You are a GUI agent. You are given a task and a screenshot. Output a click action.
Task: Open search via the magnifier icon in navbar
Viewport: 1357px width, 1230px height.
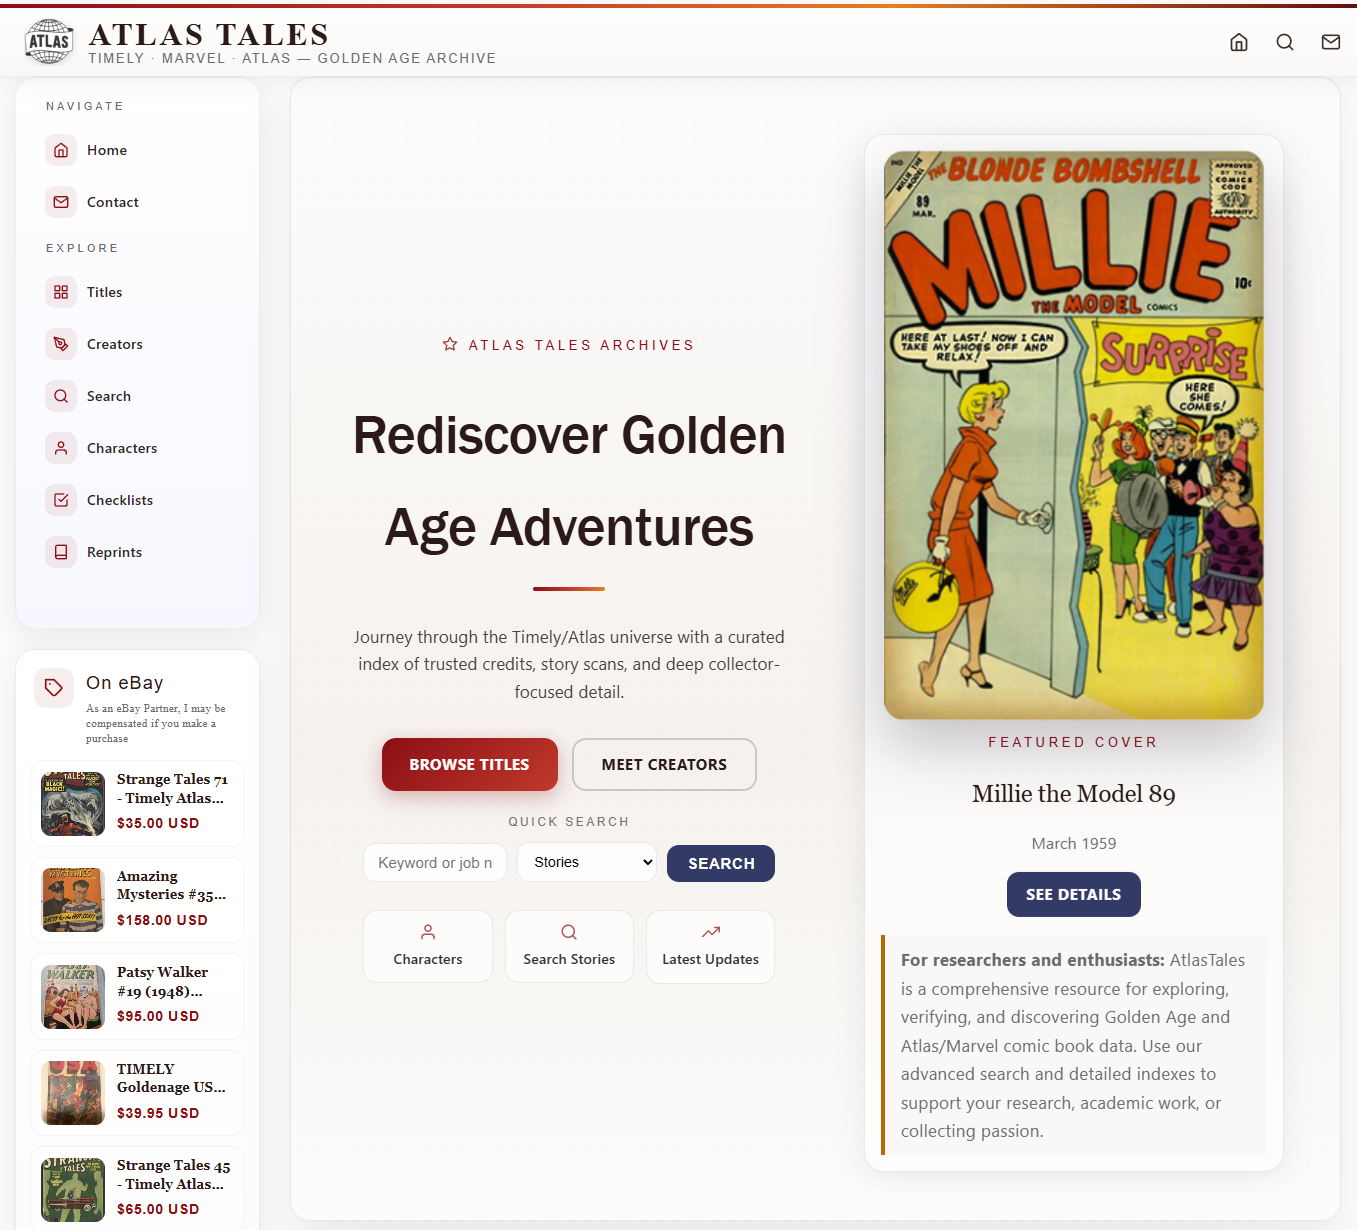1285,42
